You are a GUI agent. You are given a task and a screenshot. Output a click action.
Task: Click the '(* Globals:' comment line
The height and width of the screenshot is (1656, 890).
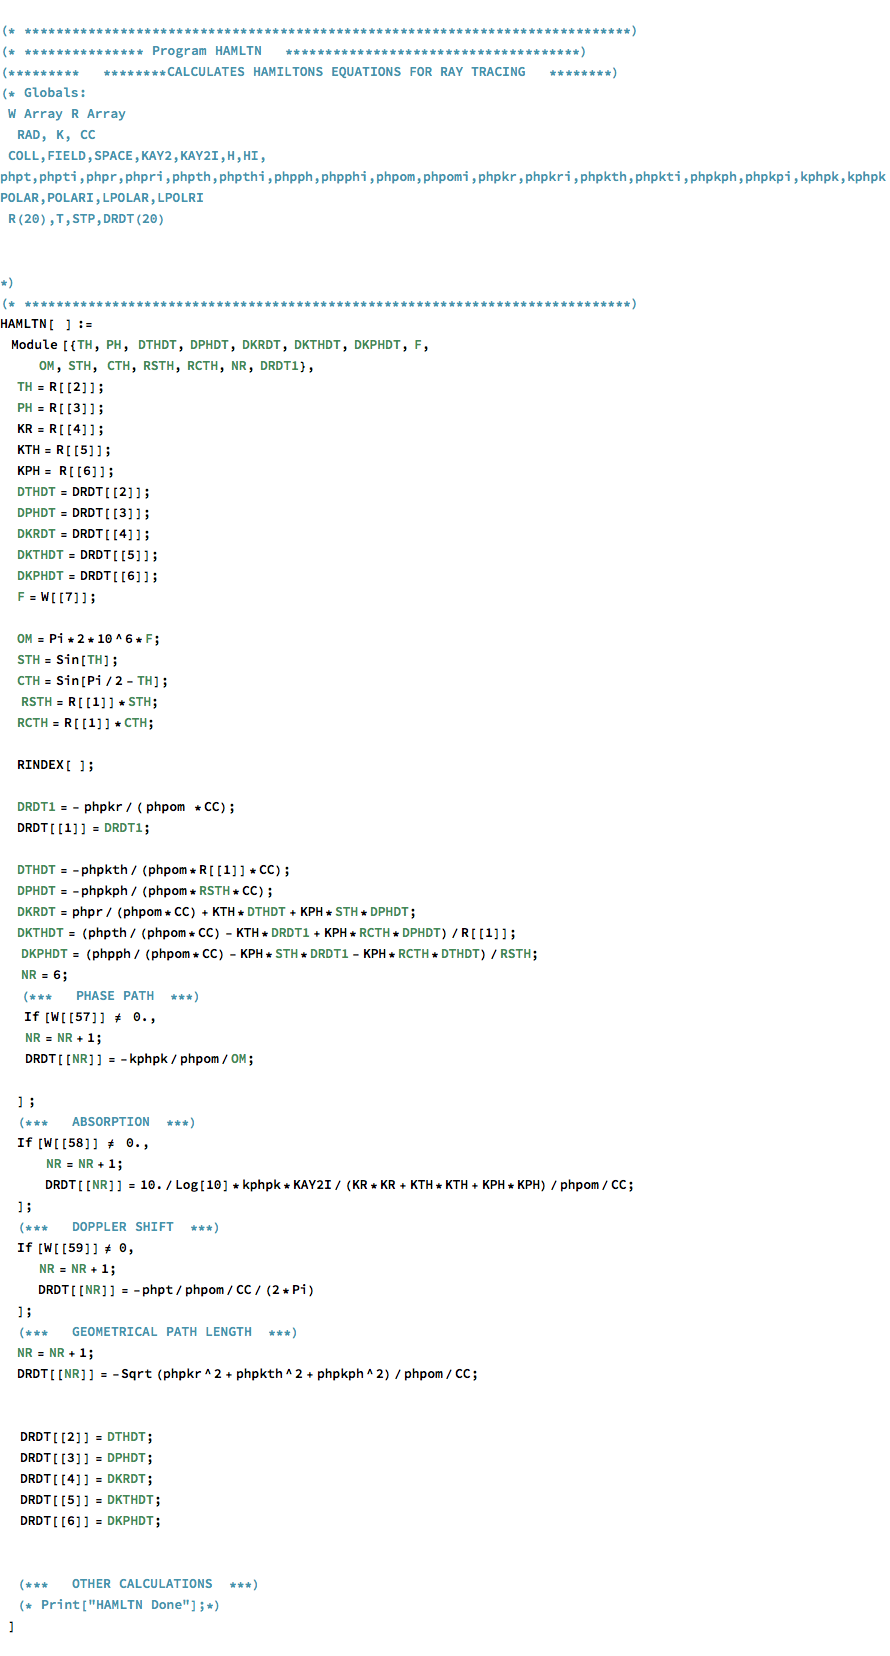[44, 93]
